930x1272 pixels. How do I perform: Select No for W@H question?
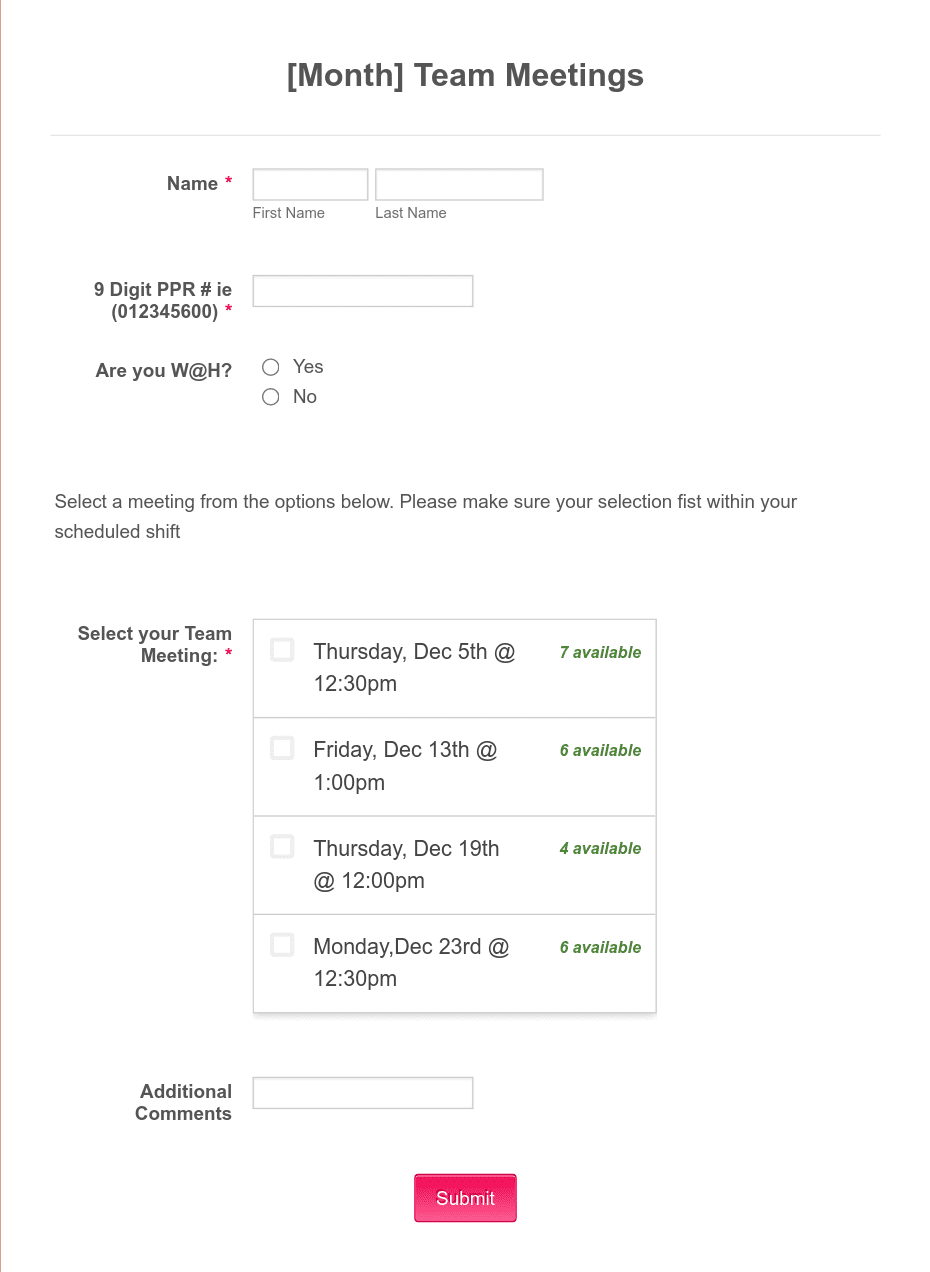270,397
